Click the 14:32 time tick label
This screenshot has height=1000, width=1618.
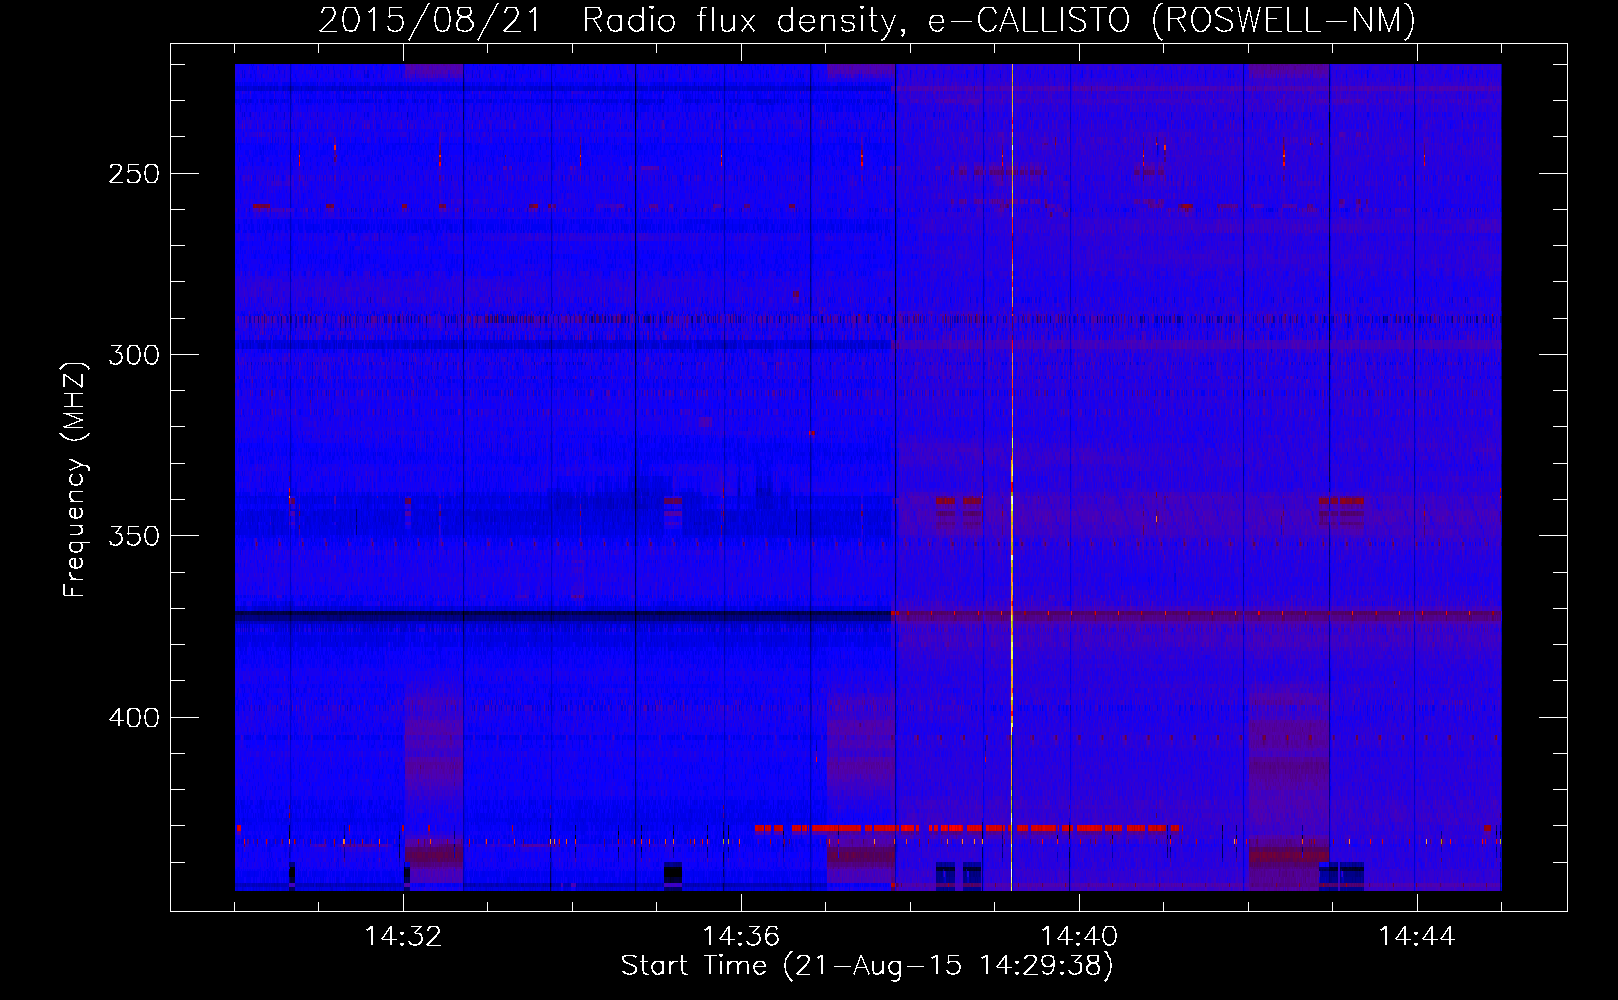403,936
